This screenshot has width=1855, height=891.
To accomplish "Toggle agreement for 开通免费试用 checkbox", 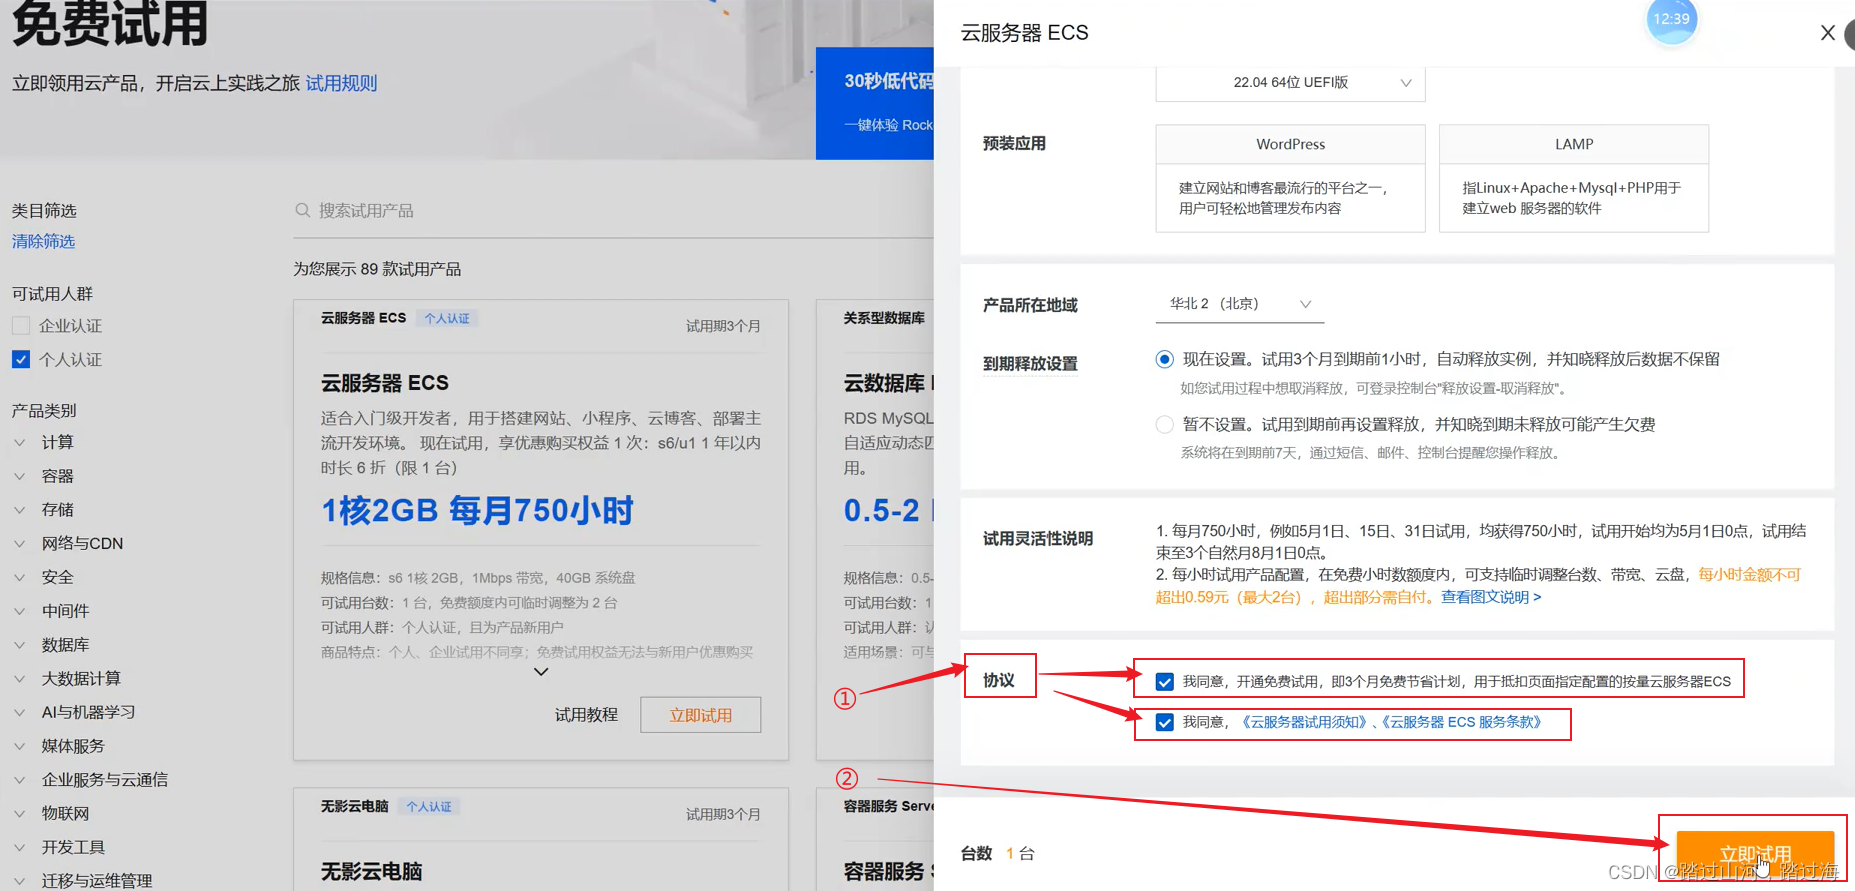I will click(x=1164, y=682).
